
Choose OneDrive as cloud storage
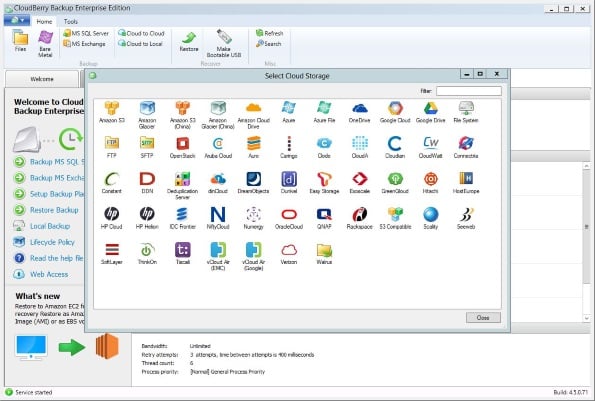coord(359,112)
